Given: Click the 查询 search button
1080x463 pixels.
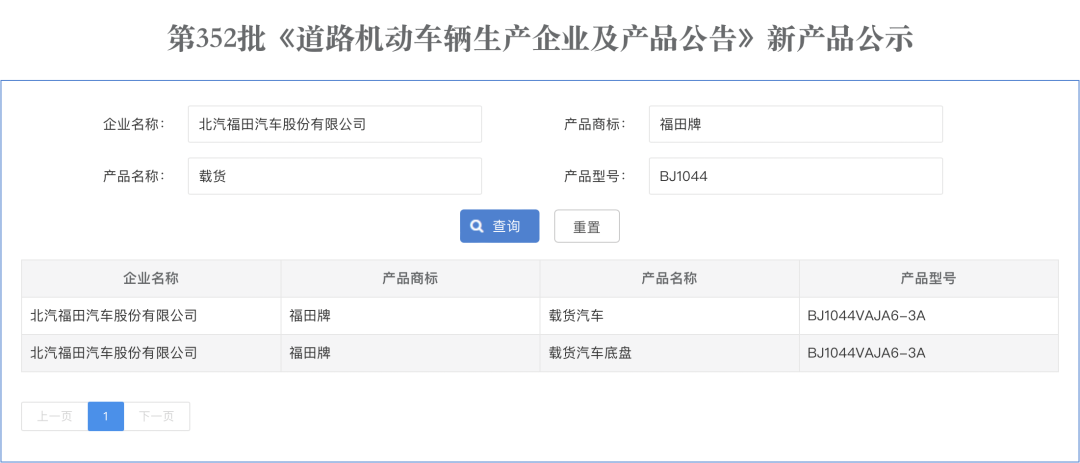Looking at the screenshot, I should pos(499,226).
